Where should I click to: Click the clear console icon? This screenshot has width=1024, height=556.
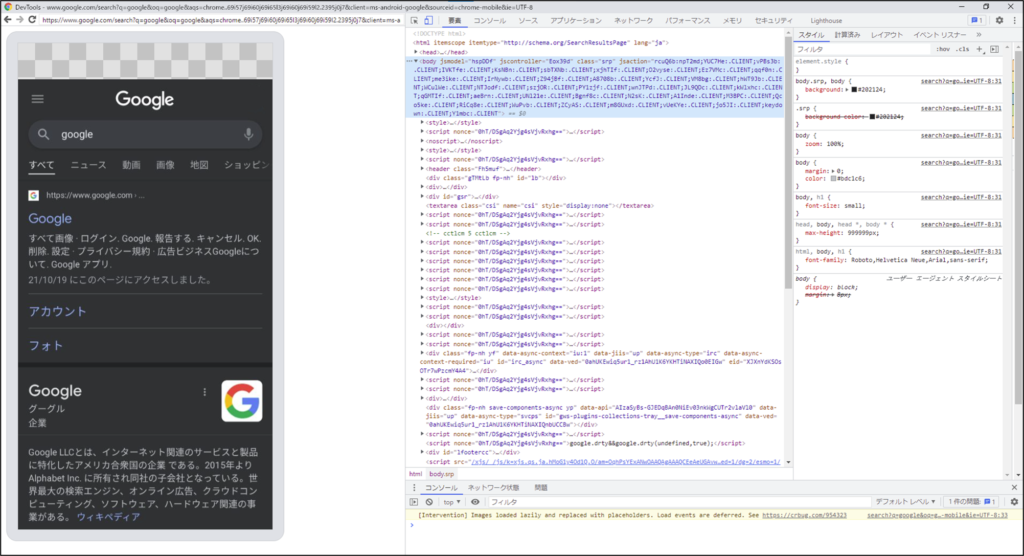click(429, 502)
